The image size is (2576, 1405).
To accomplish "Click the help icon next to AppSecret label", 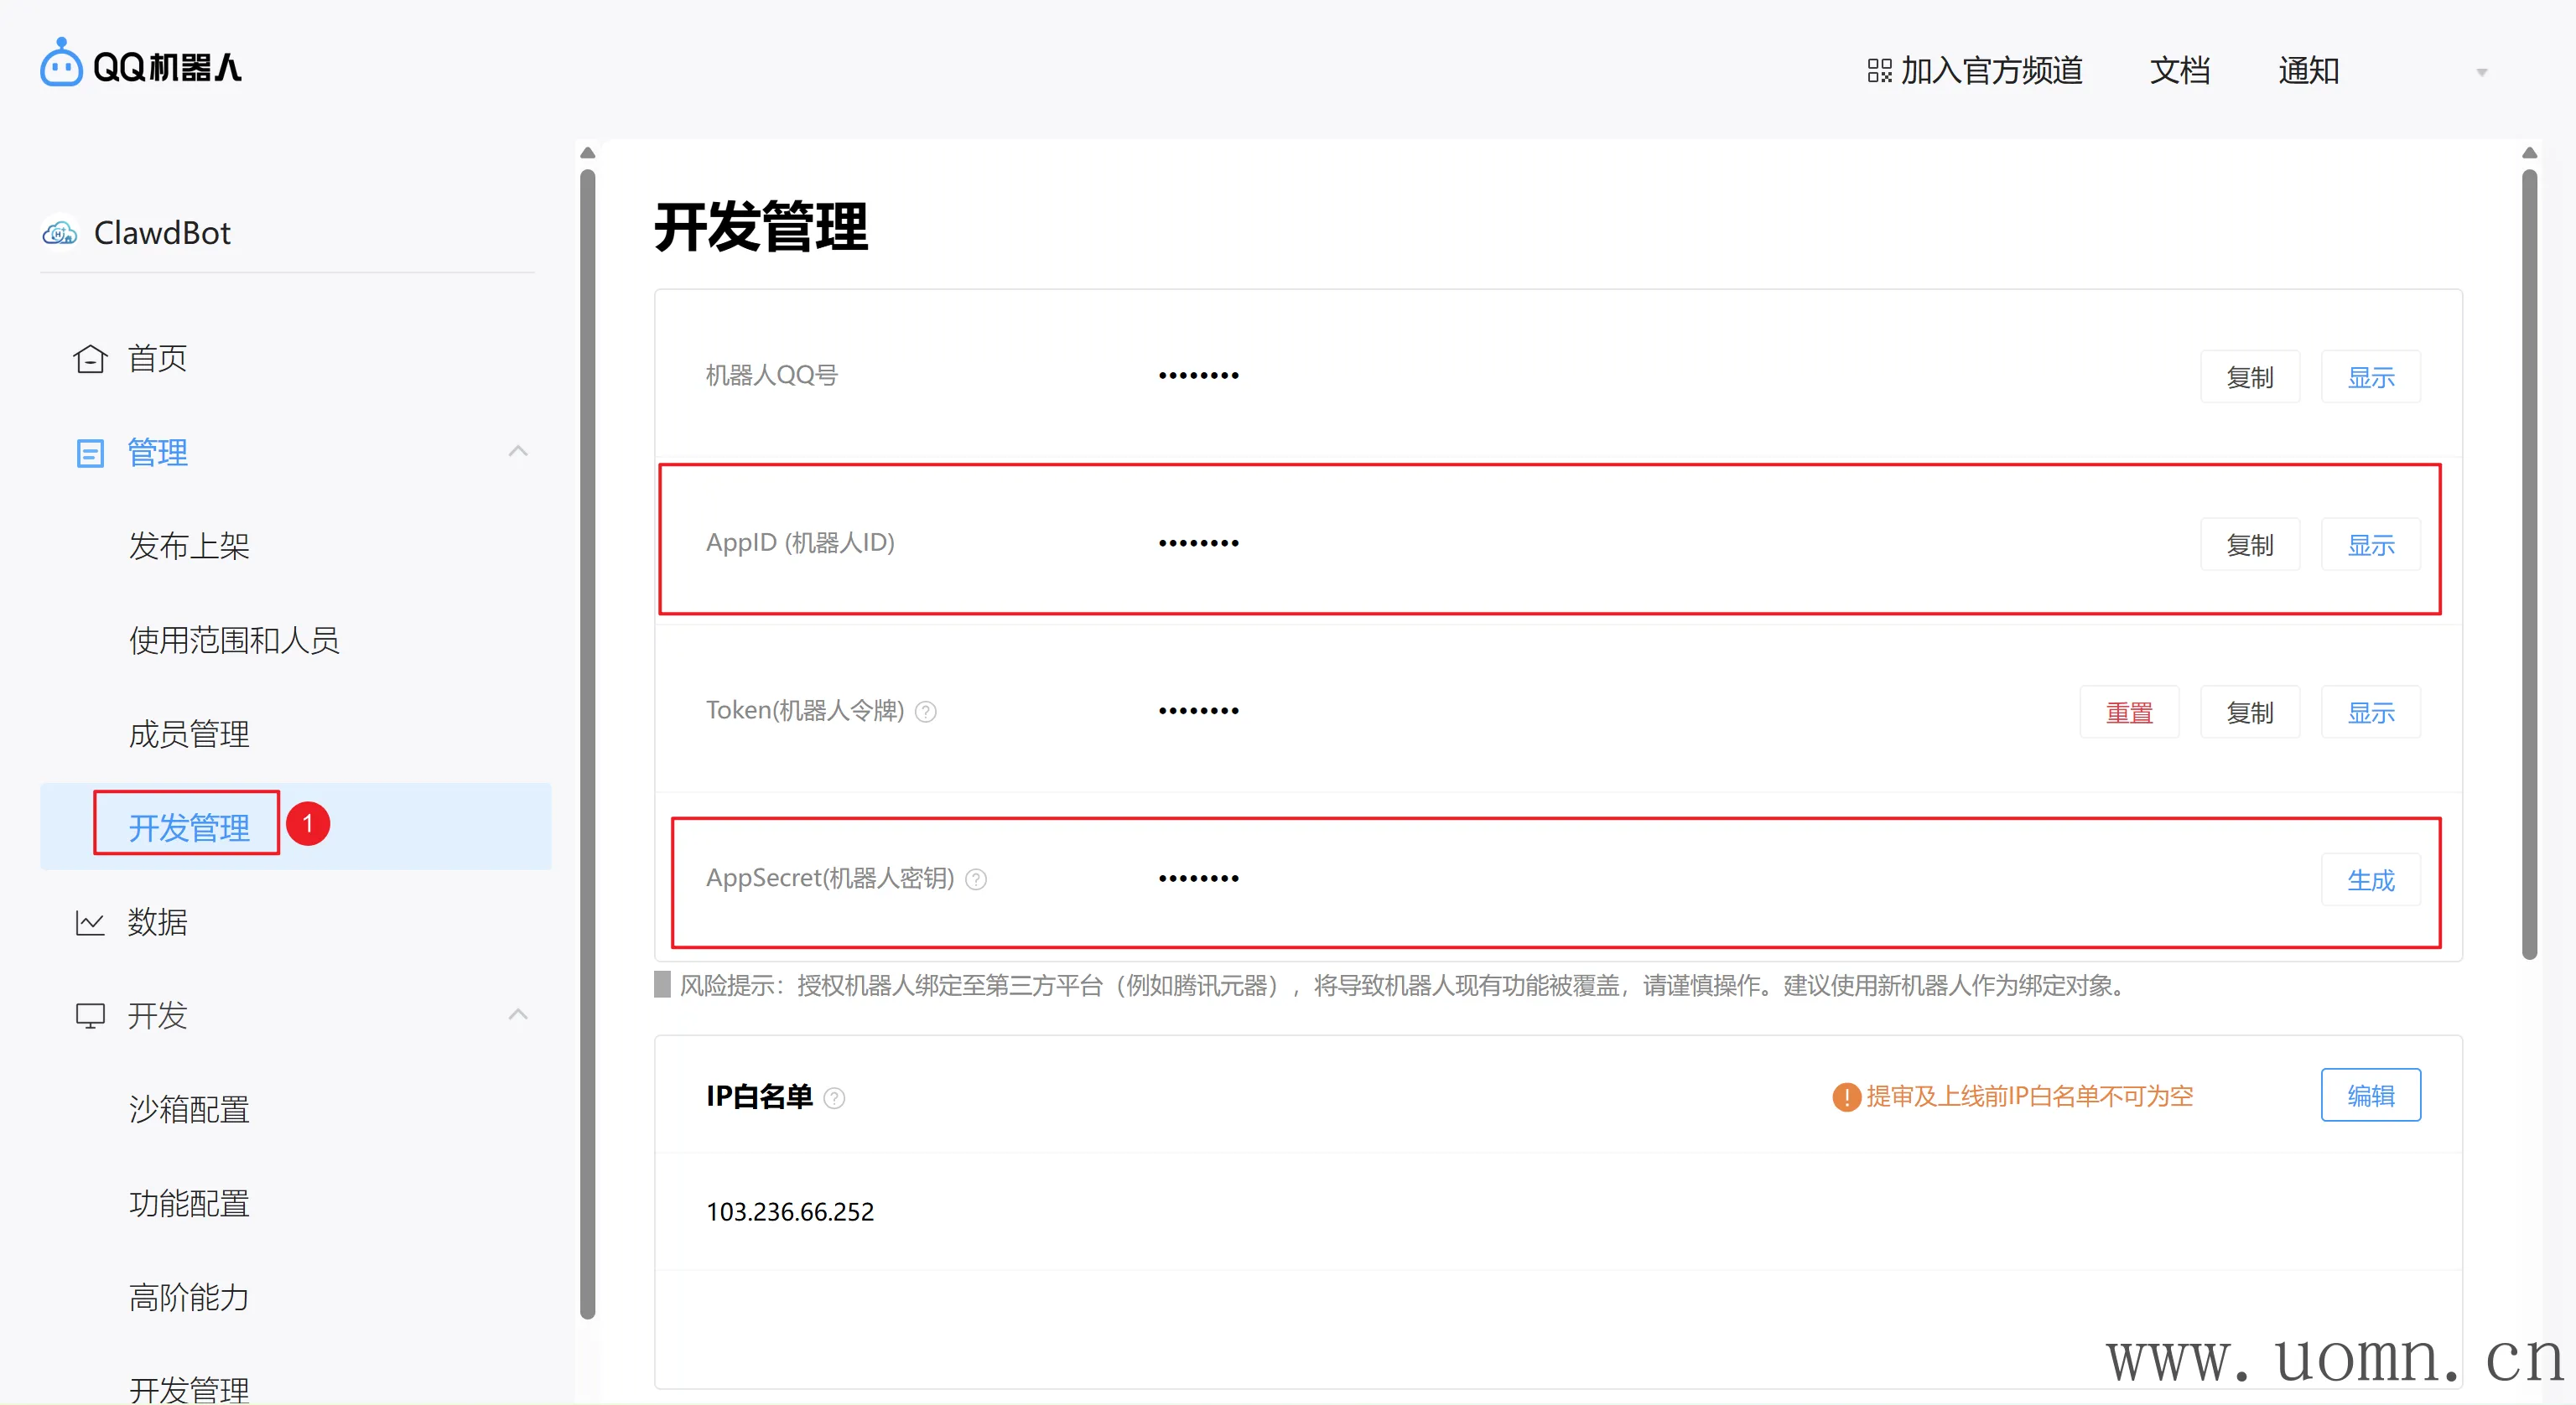I will (x=976, y=879).
